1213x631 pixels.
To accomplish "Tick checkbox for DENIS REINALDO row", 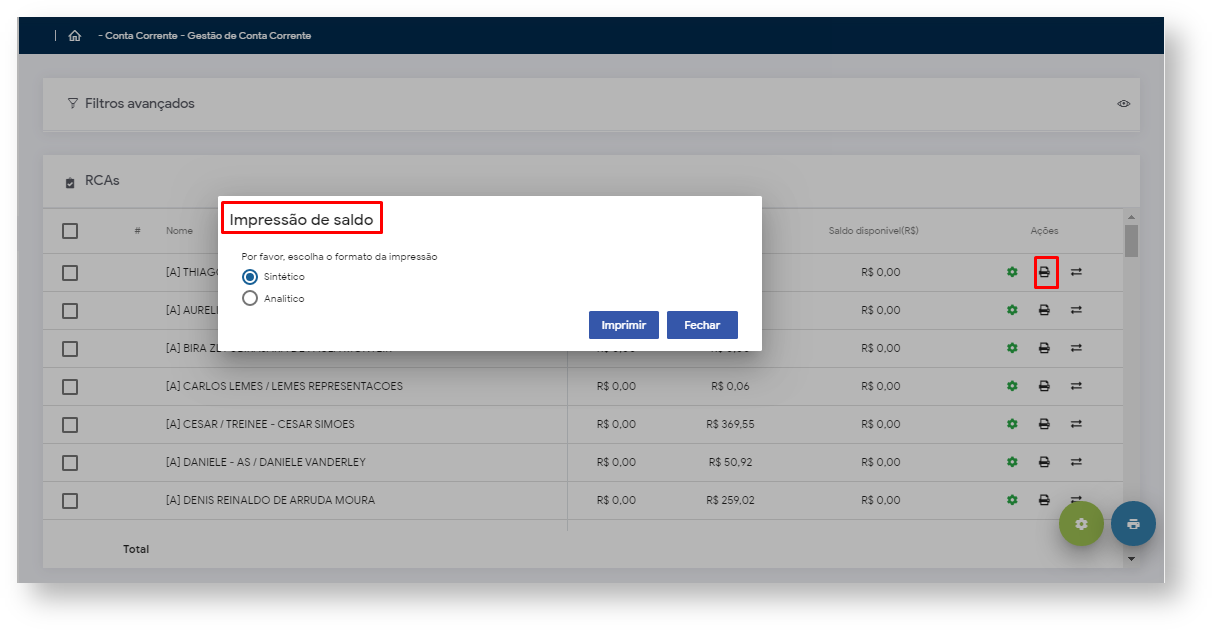I will (70, 500).
